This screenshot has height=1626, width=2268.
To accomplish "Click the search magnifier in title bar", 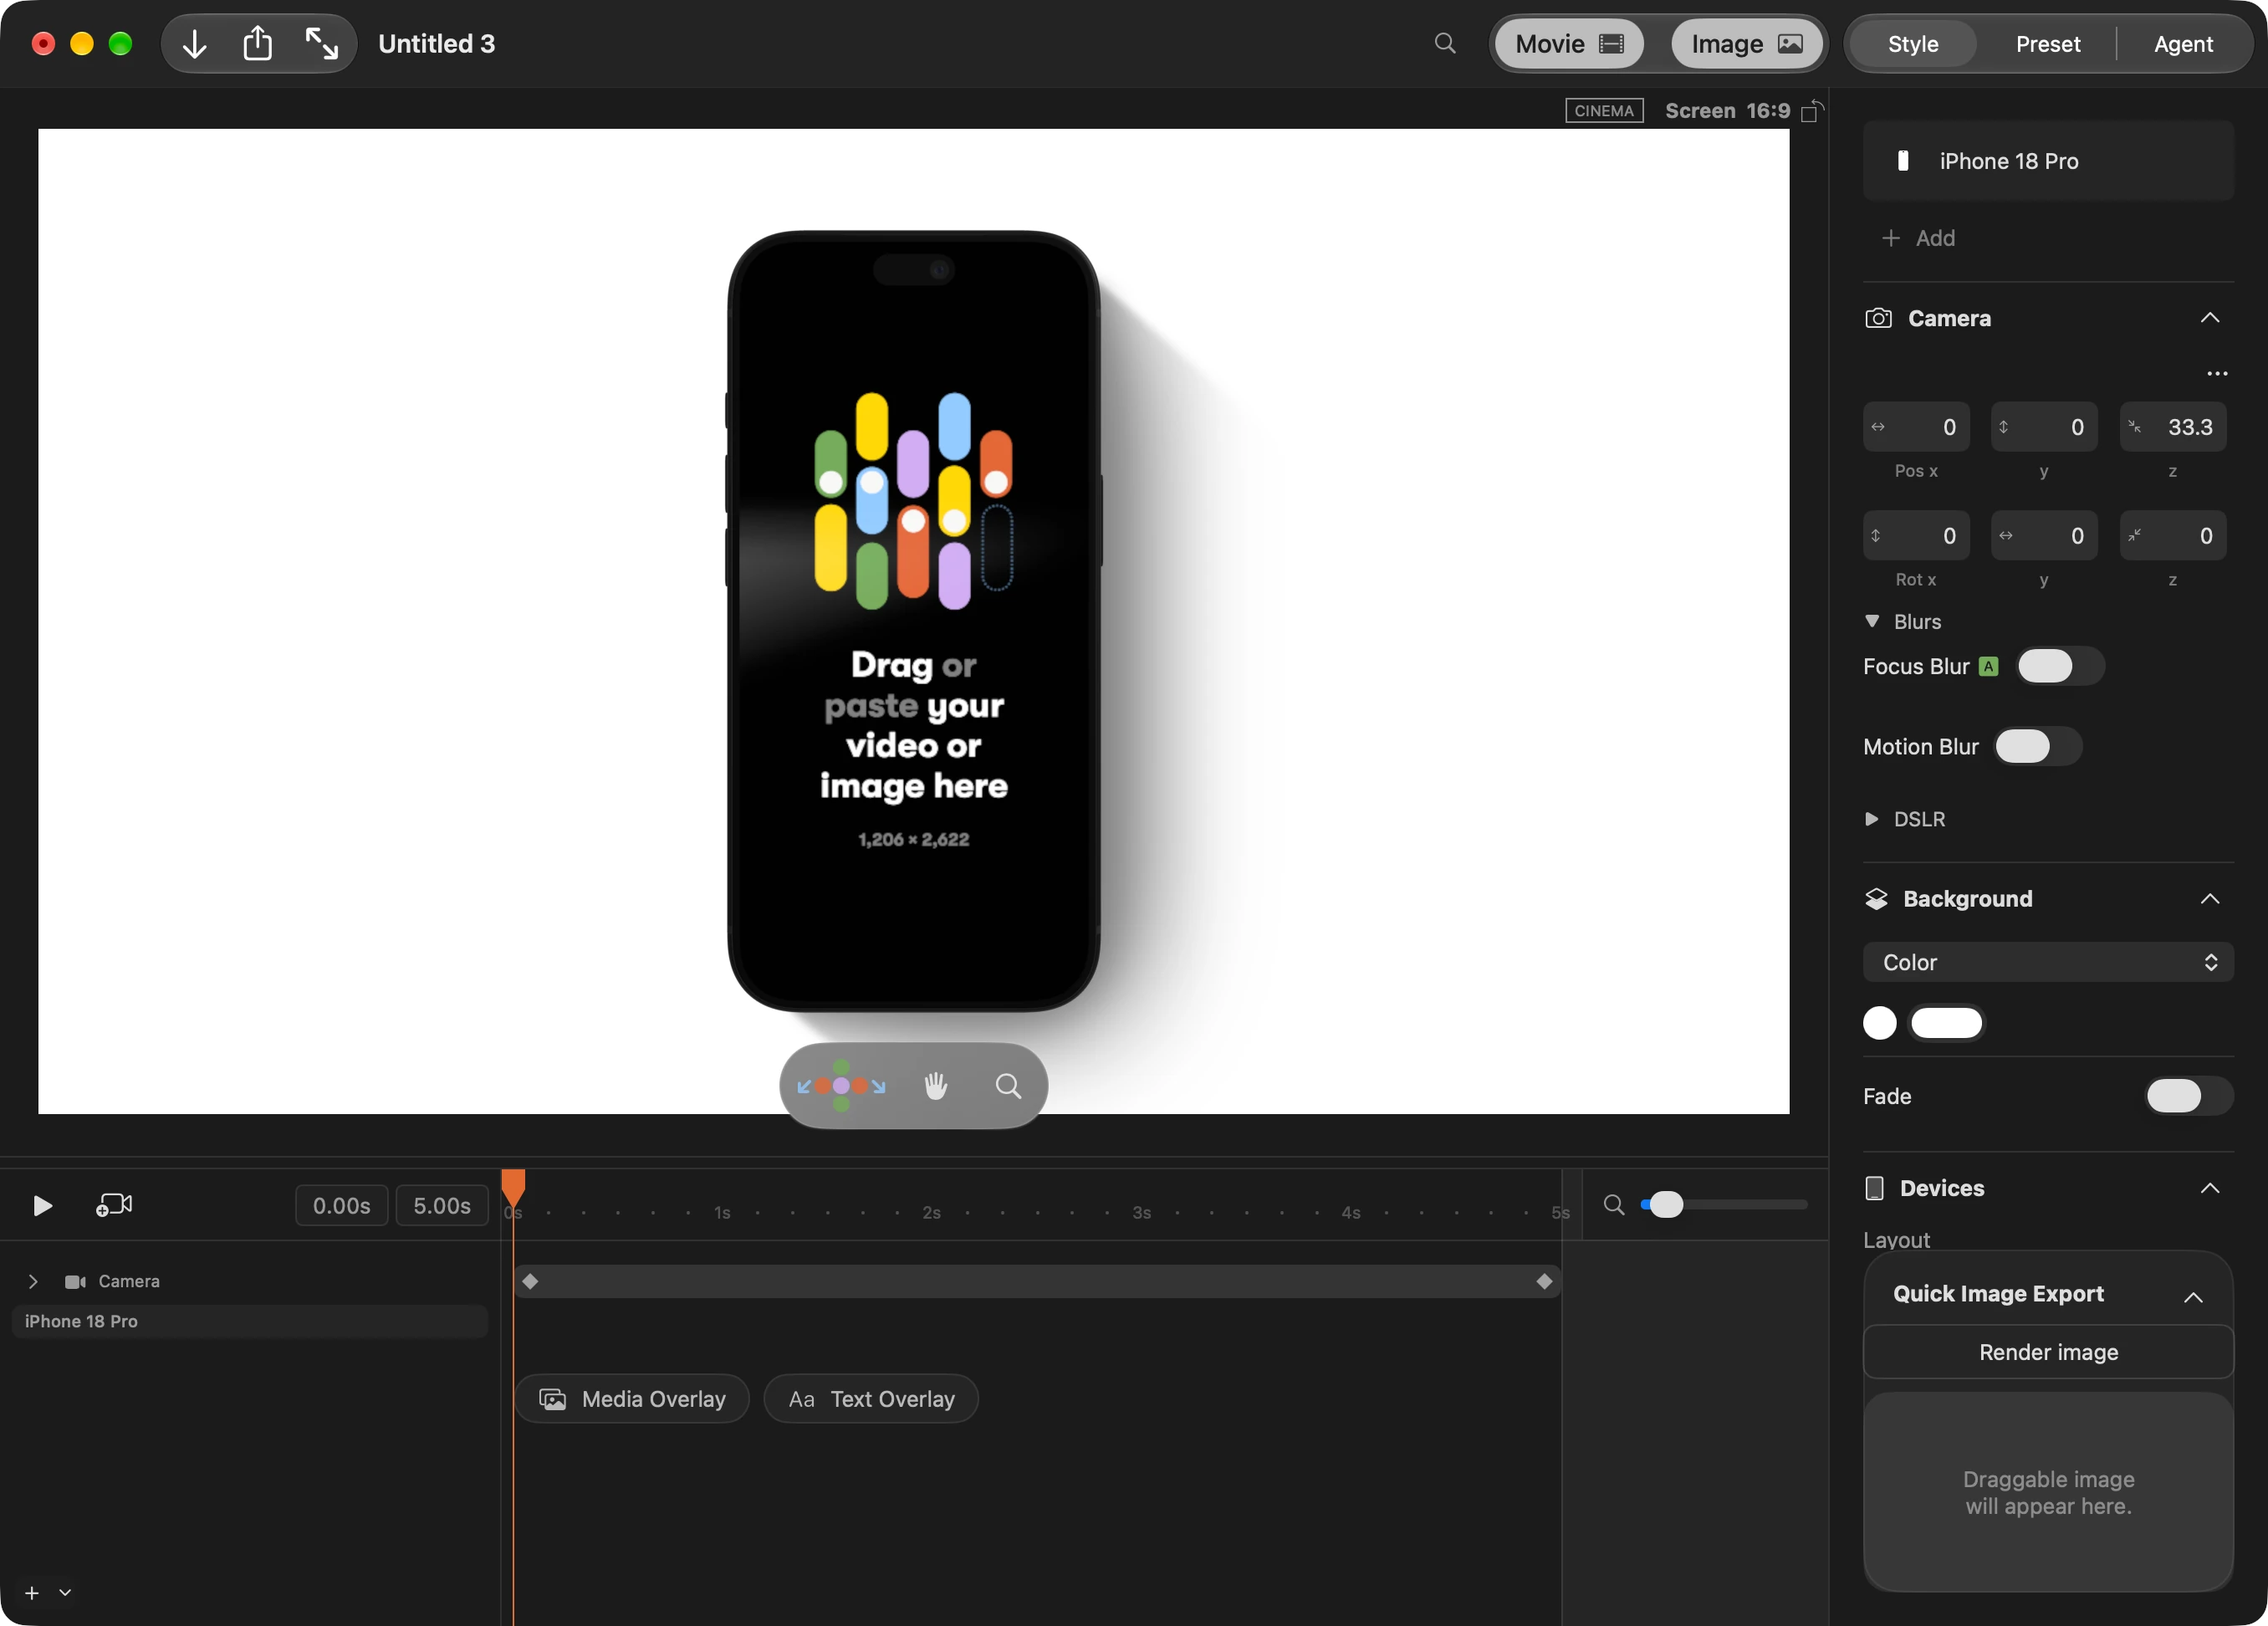I will (x=1445, y=43).
